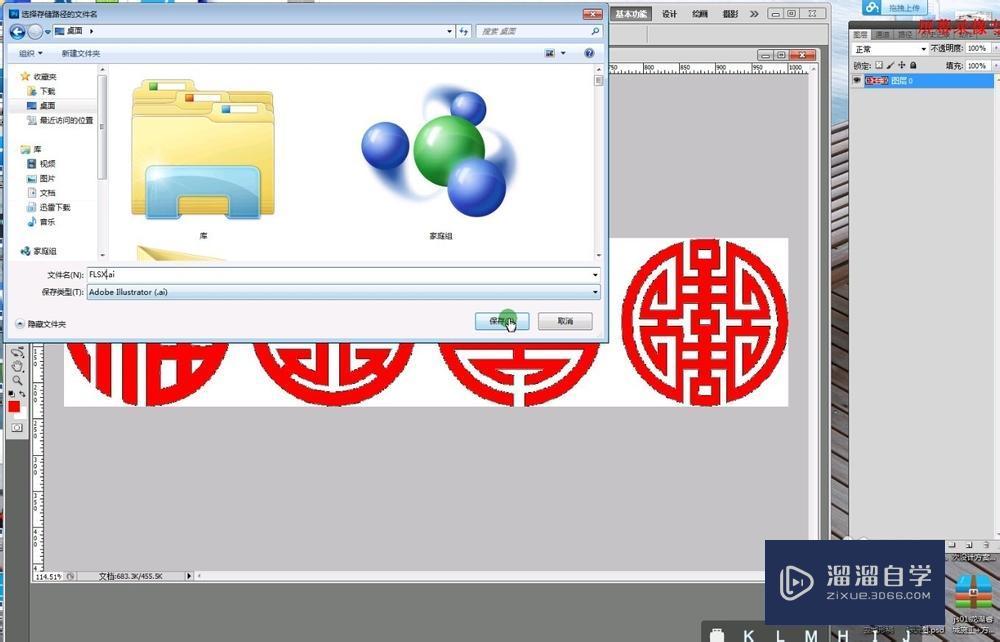Image resolution: width=1000 pixels, height=642 pixels.
Task: Select the Hand tool in Photoshop toolbox
Action: point(17,365)
